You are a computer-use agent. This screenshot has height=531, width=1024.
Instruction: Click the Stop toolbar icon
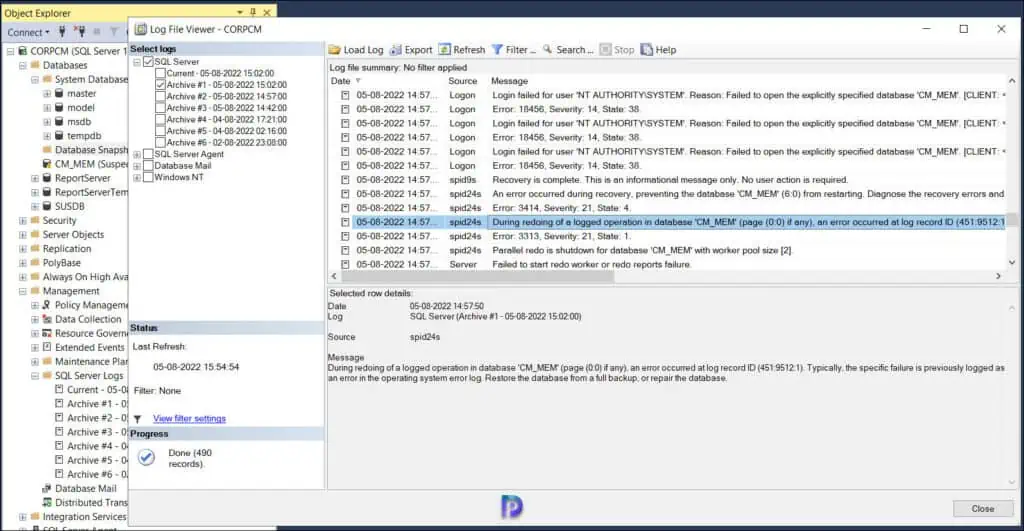tap(605, 50)
